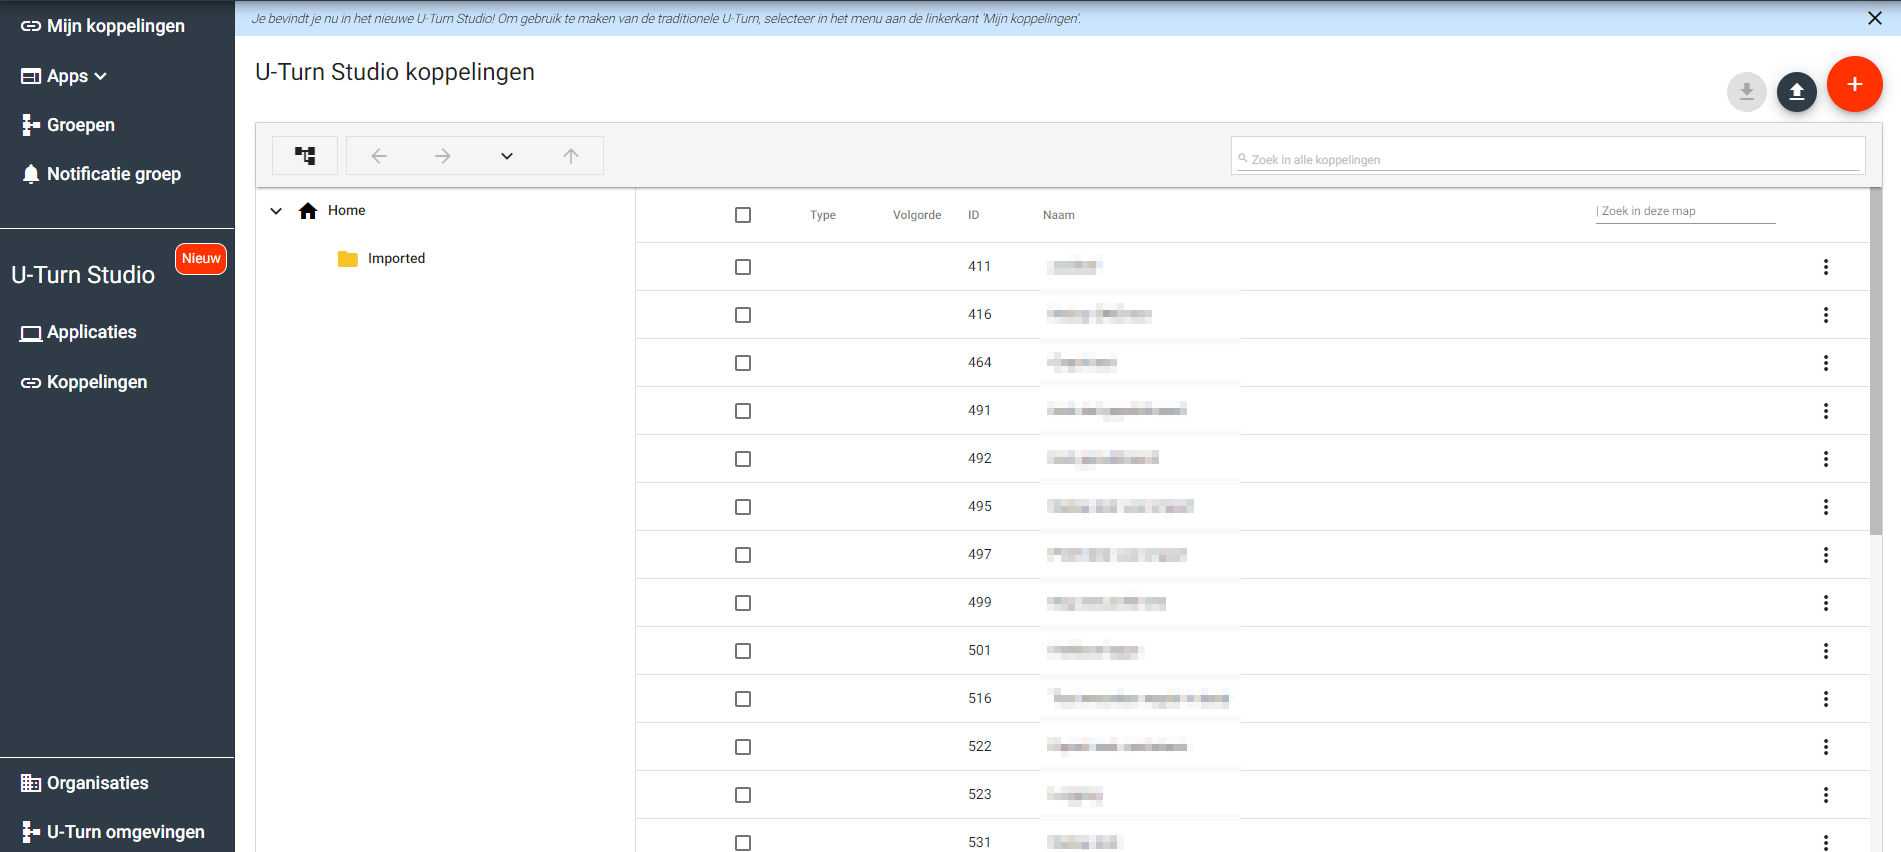Navigate back with the left arrow

pyautogui.click(x=379, y=156)
